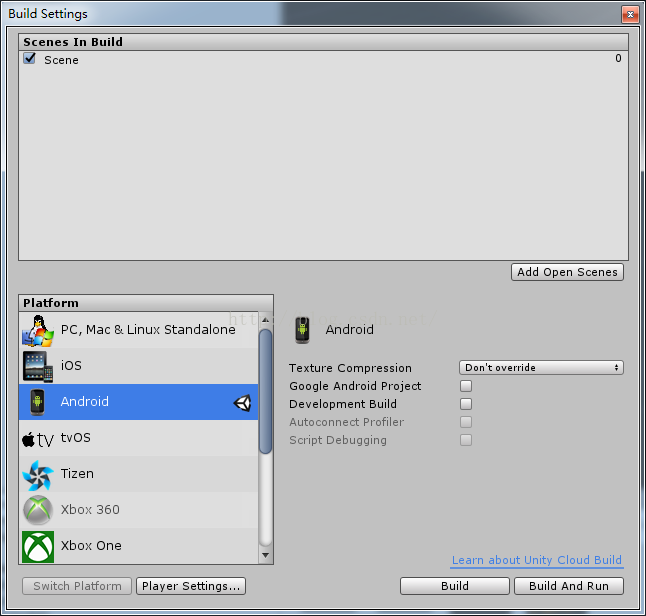The width and height of the screenshot is (646, 616).
Task: Open the Texture Compression dropdown
Action: pos(541,368)
